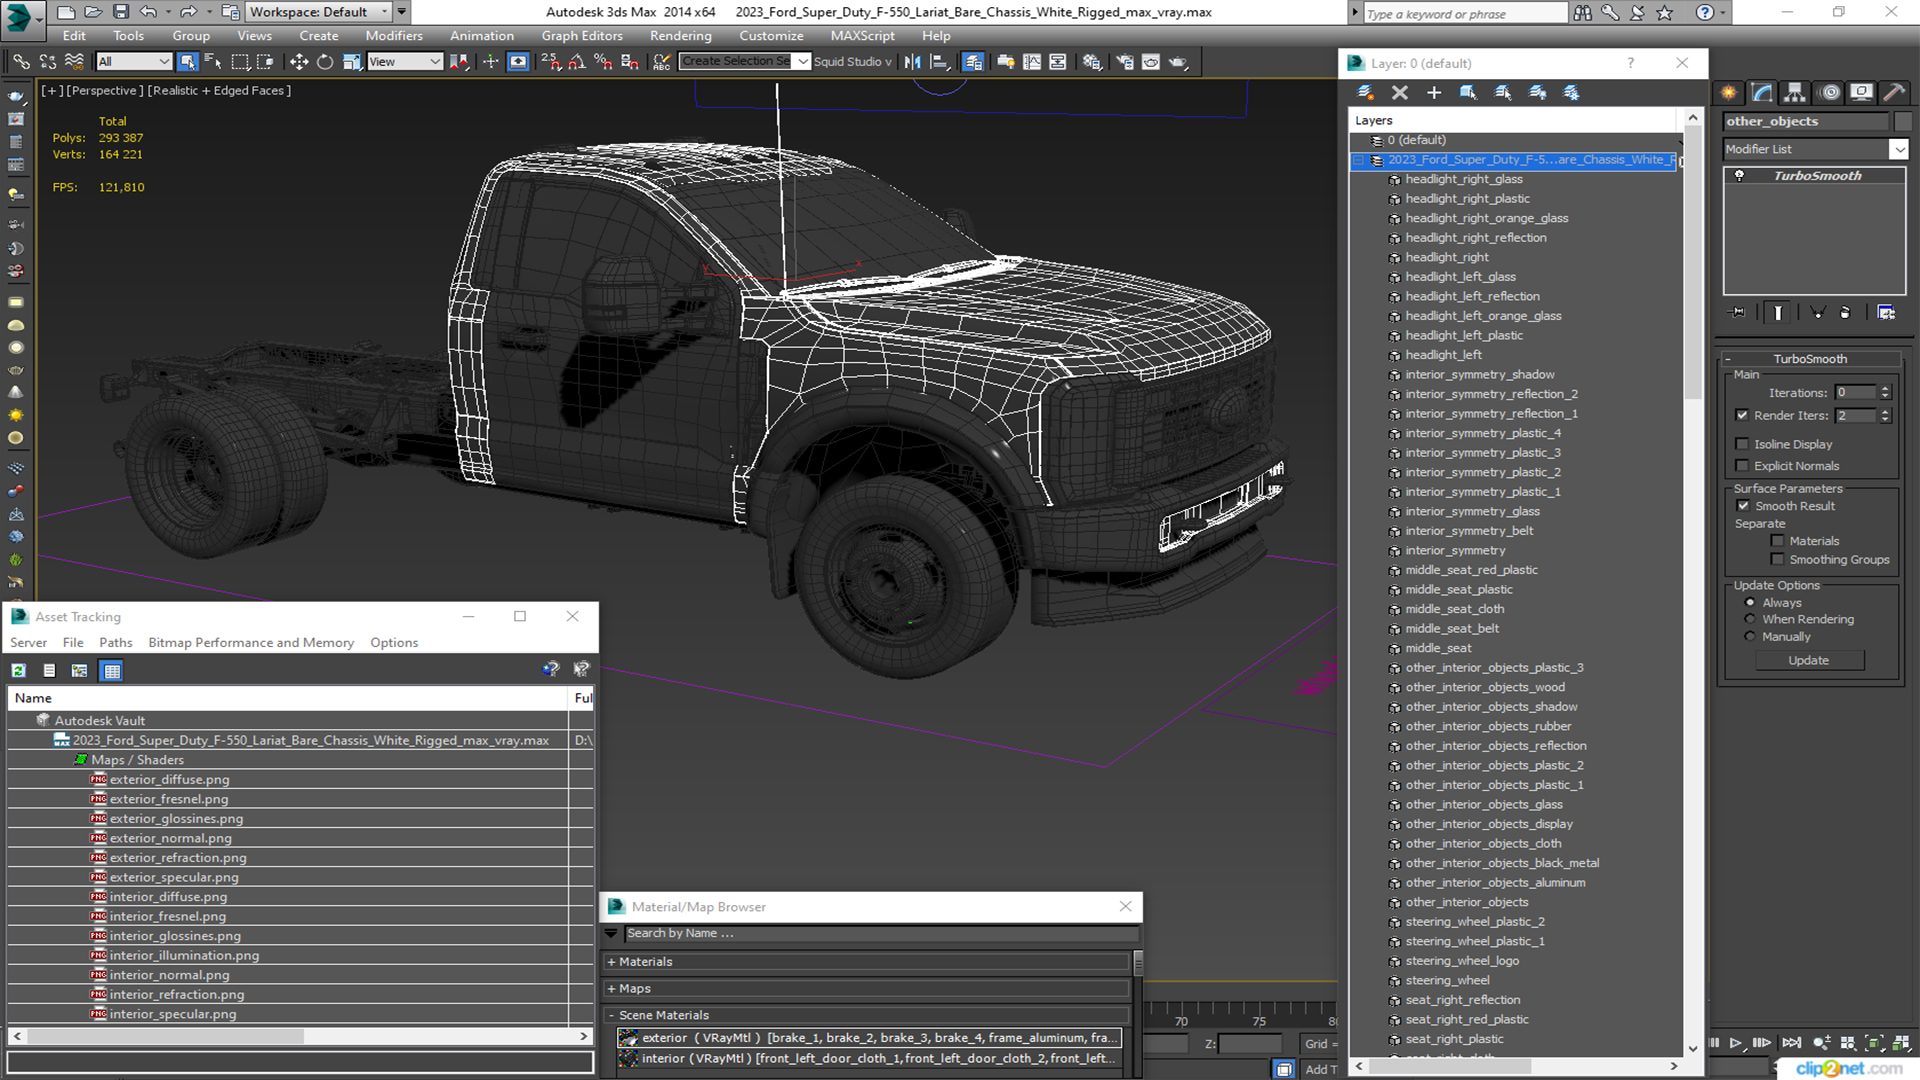Open the Modifier List dropdown
The height and width of the screenshot is (1080, 1920).
(x=1898, y=149)
